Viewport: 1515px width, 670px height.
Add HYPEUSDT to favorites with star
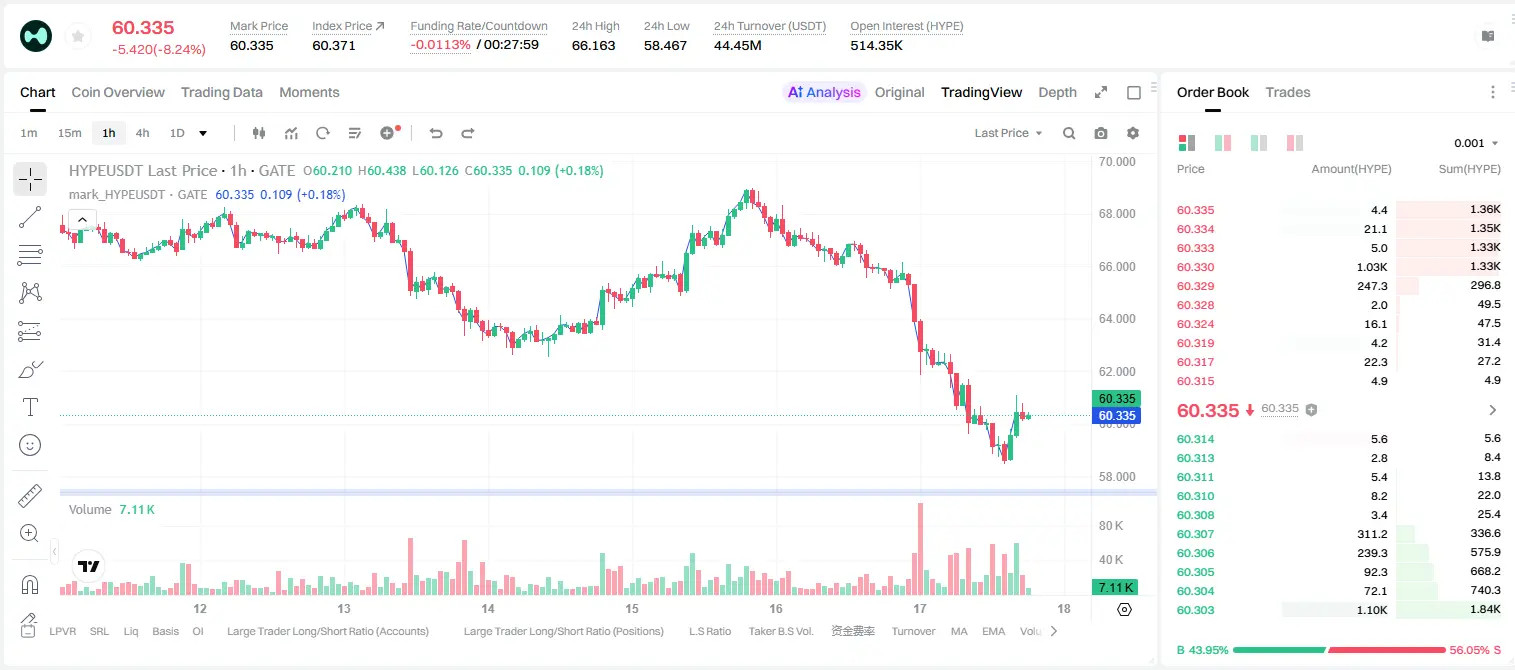coord(77,37)
